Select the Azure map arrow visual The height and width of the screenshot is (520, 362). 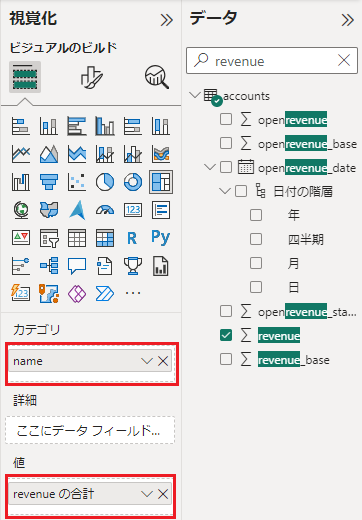pos(77,210)
